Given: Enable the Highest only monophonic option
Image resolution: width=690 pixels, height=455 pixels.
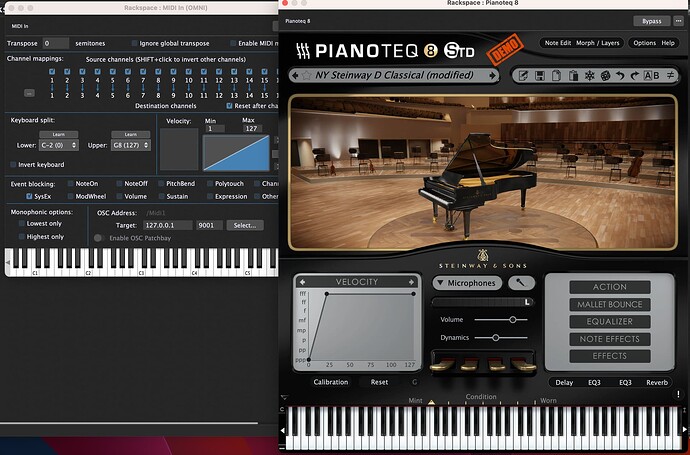Looking at the screenshot, I should click(22, 237).
